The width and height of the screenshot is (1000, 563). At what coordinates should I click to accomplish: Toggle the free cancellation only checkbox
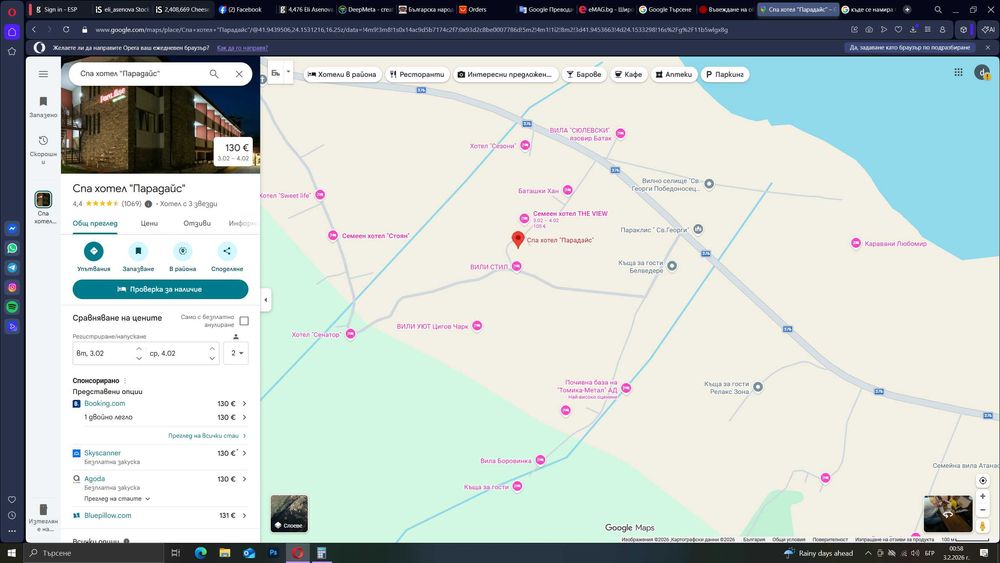tap(244, 321)
